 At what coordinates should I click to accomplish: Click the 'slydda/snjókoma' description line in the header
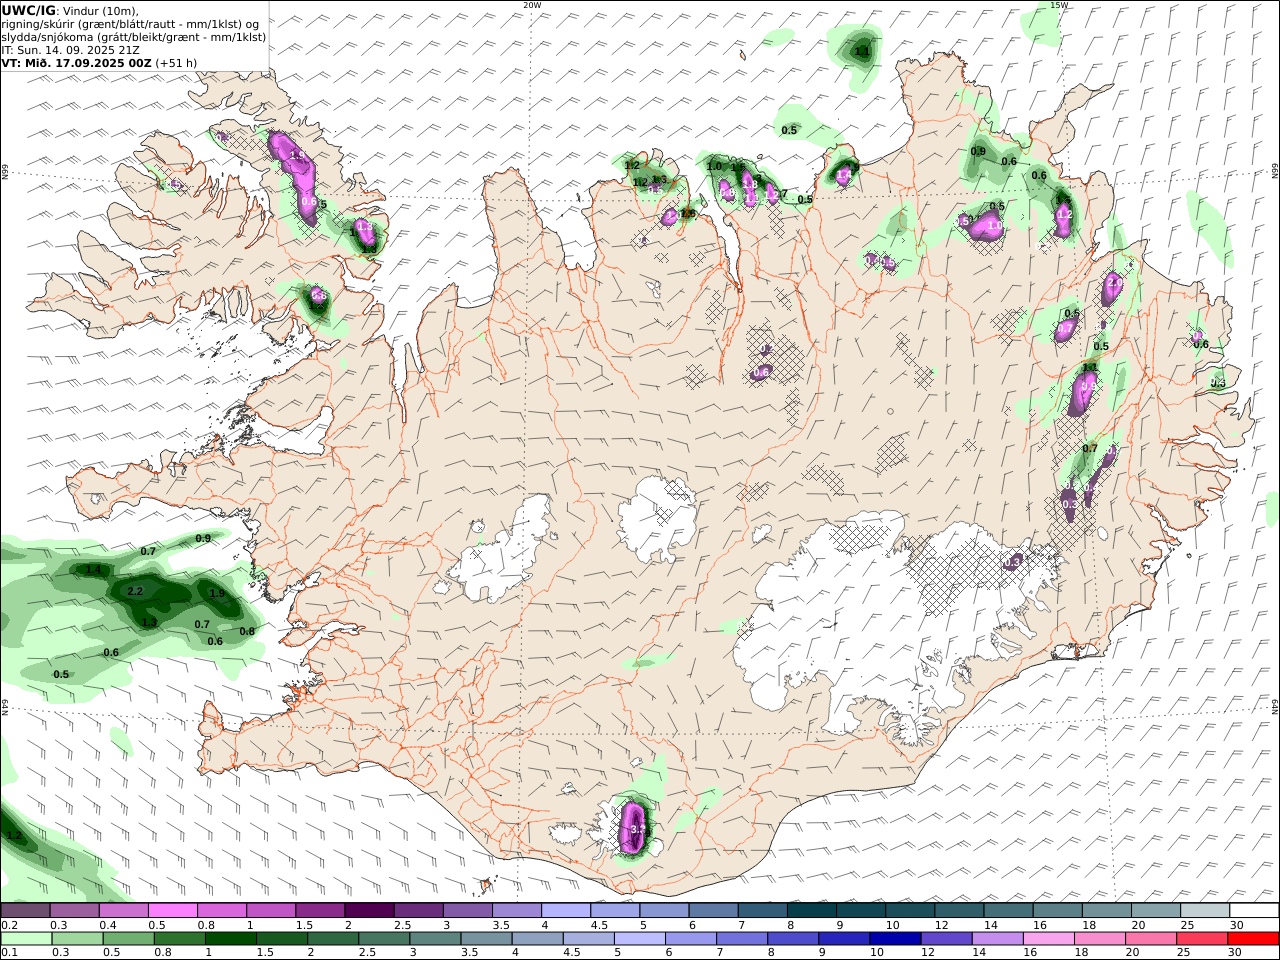133,36
